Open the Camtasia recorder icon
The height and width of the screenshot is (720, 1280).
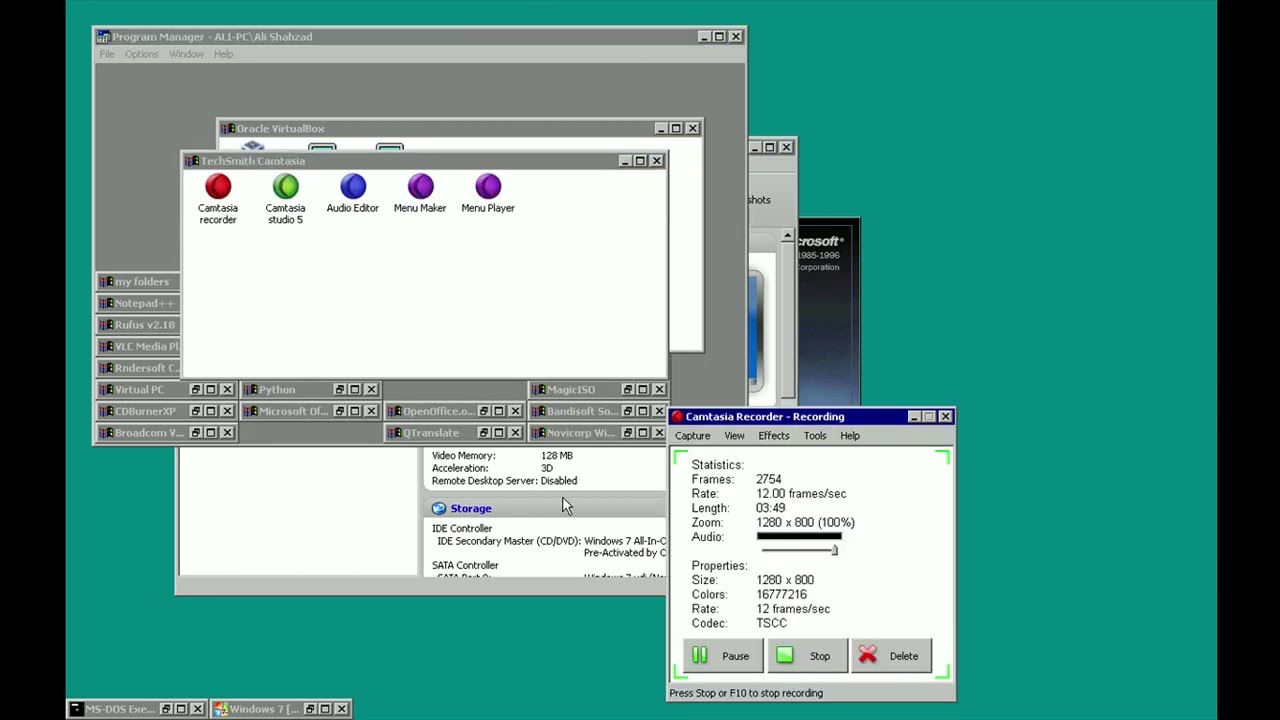pyautogui.click(x=218, y=199)
